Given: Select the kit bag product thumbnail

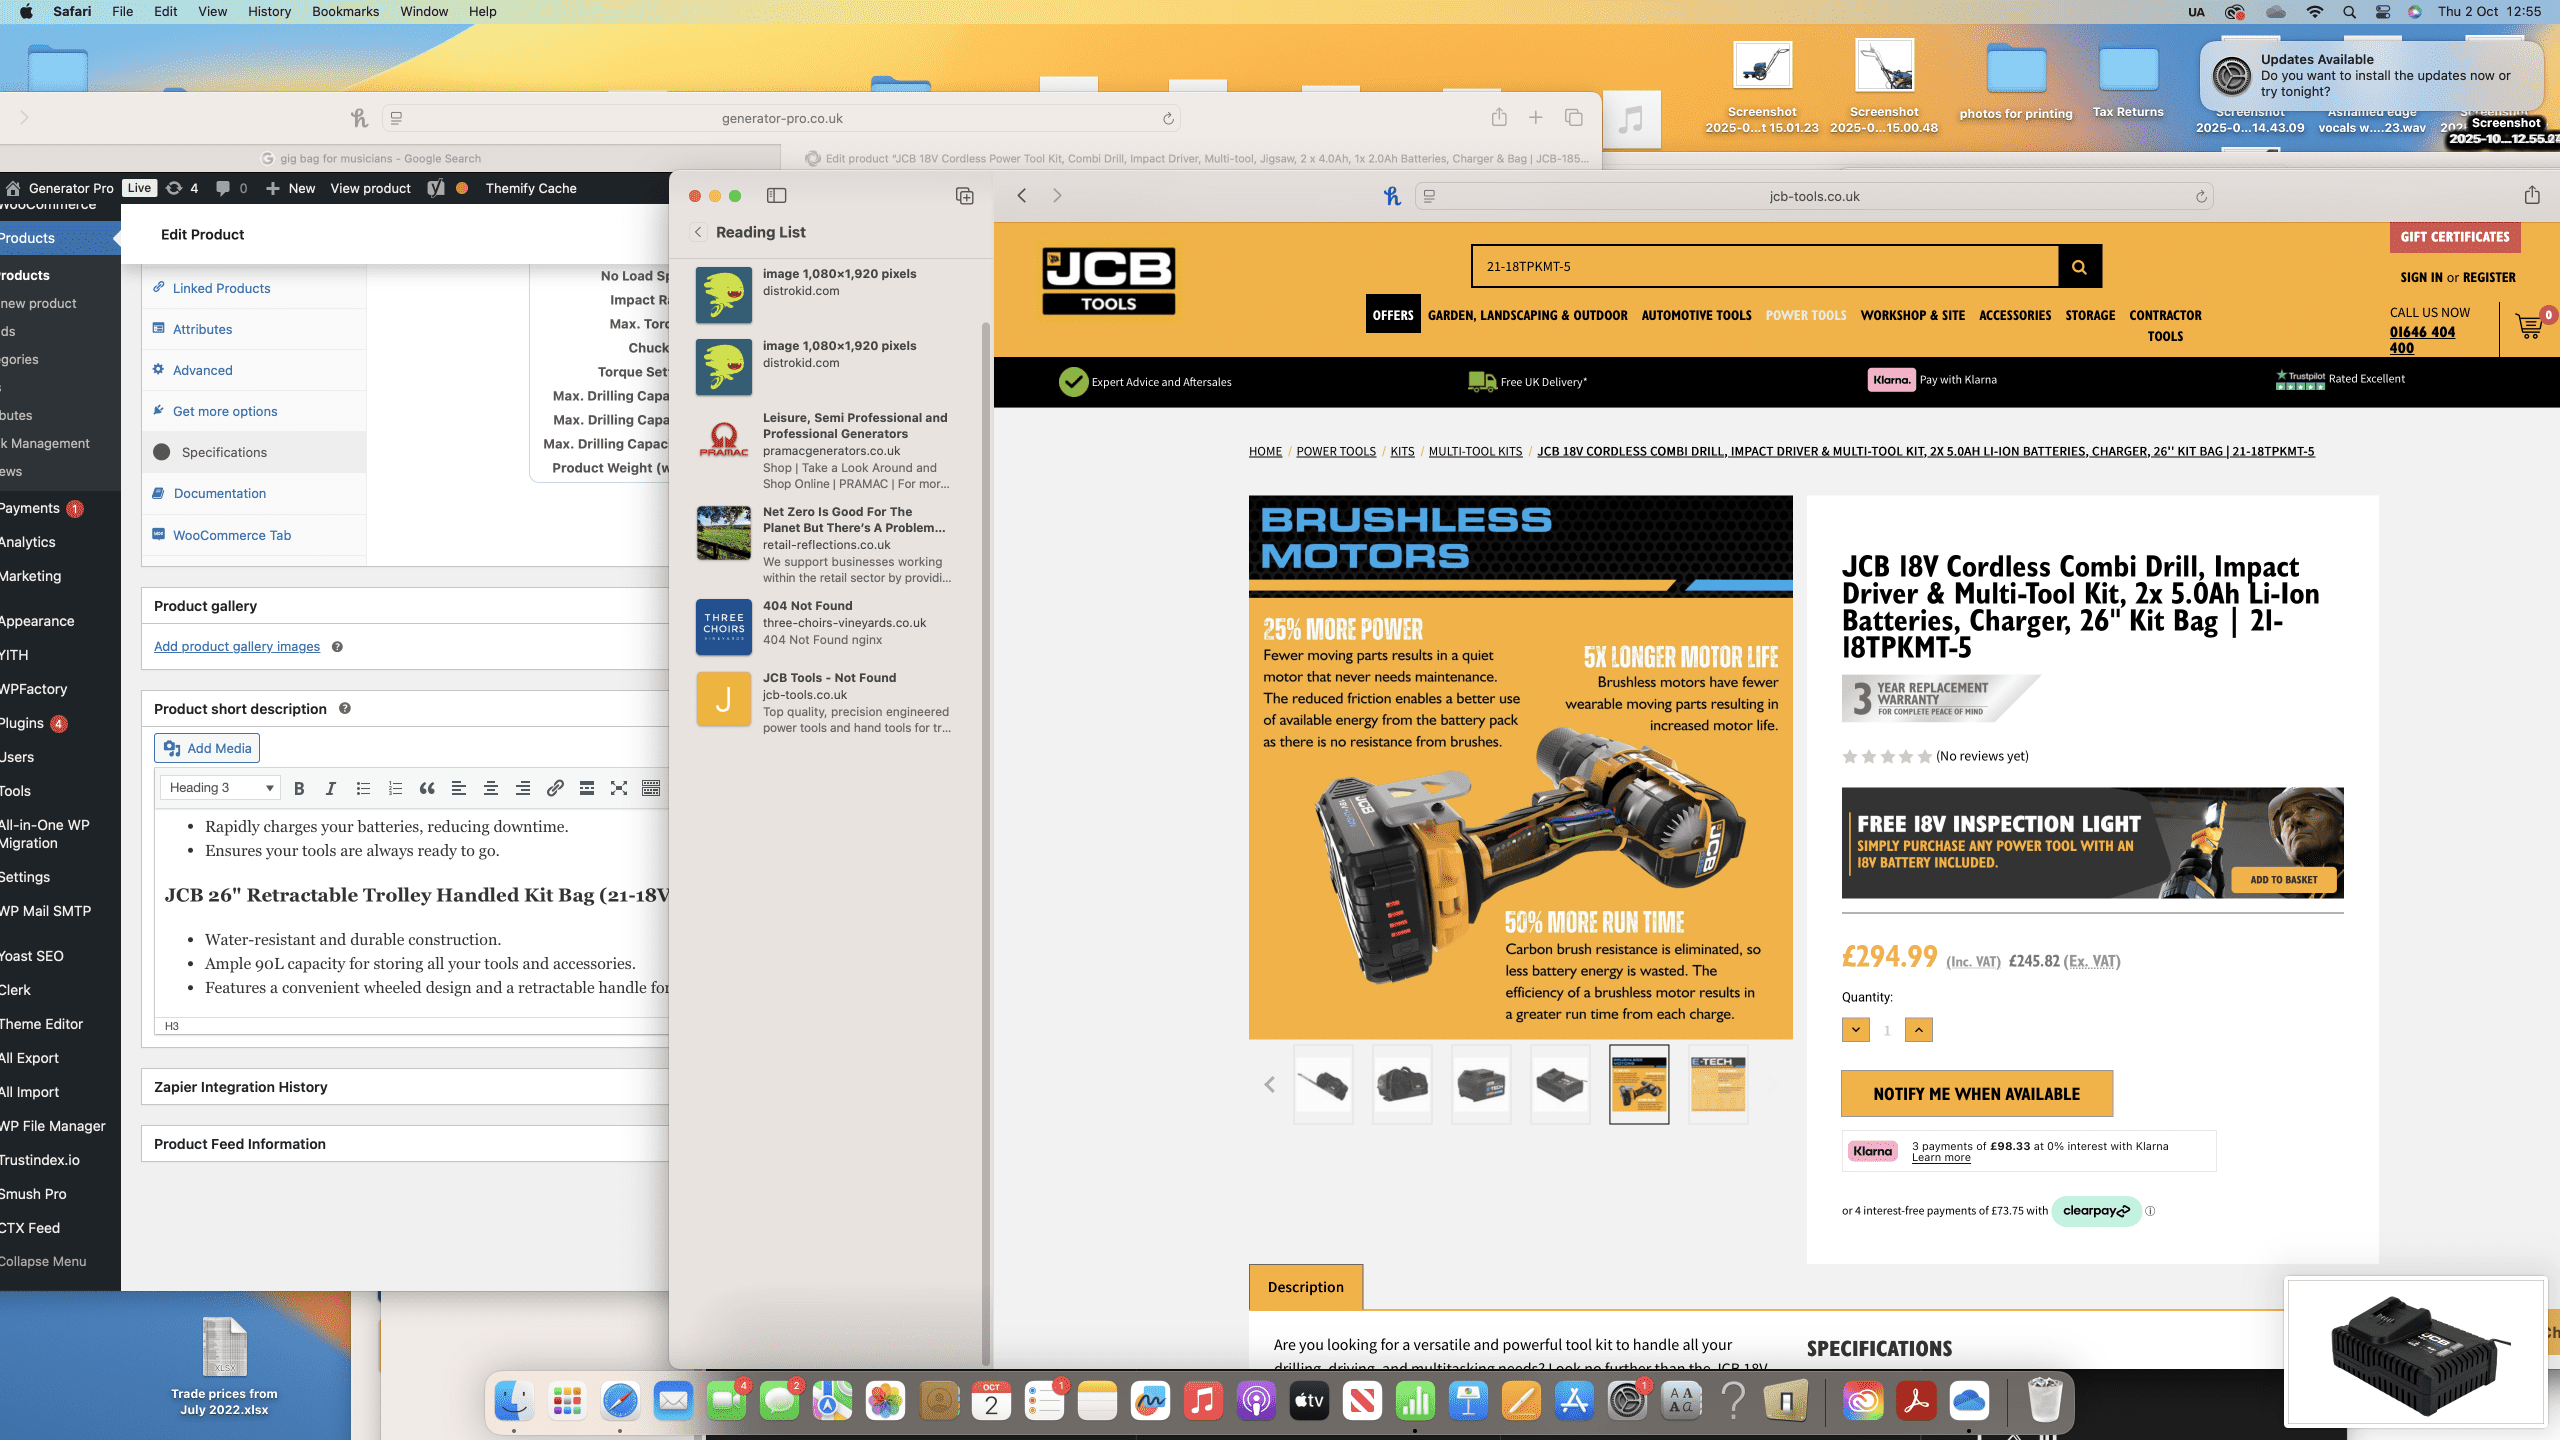Looking at the screenshot, I should pyautogui.click(x=1402, y=1084).
